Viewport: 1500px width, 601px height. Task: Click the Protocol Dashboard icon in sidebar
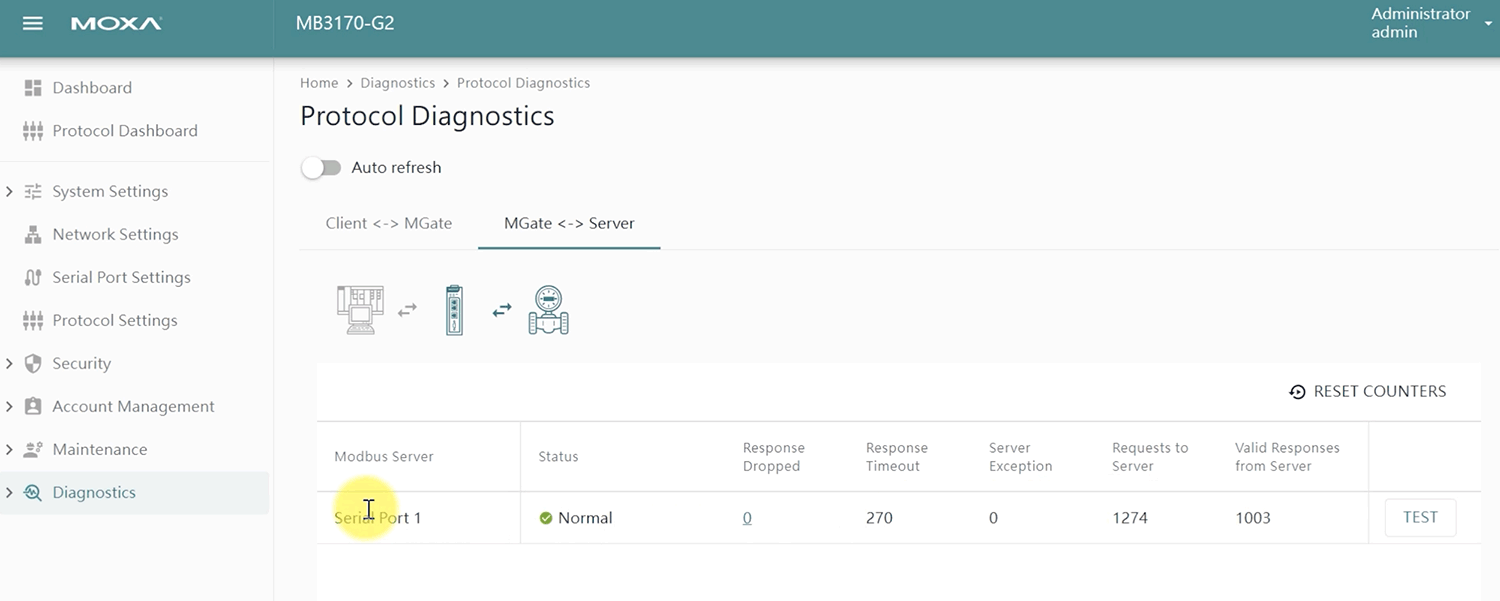click(33, 131)
